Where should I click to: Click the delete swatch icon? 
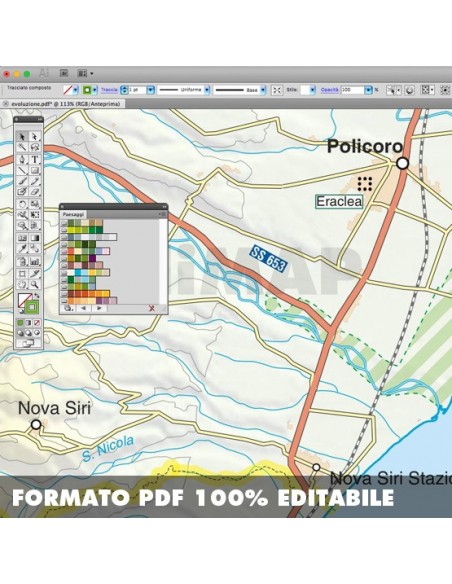click(152, 308)
